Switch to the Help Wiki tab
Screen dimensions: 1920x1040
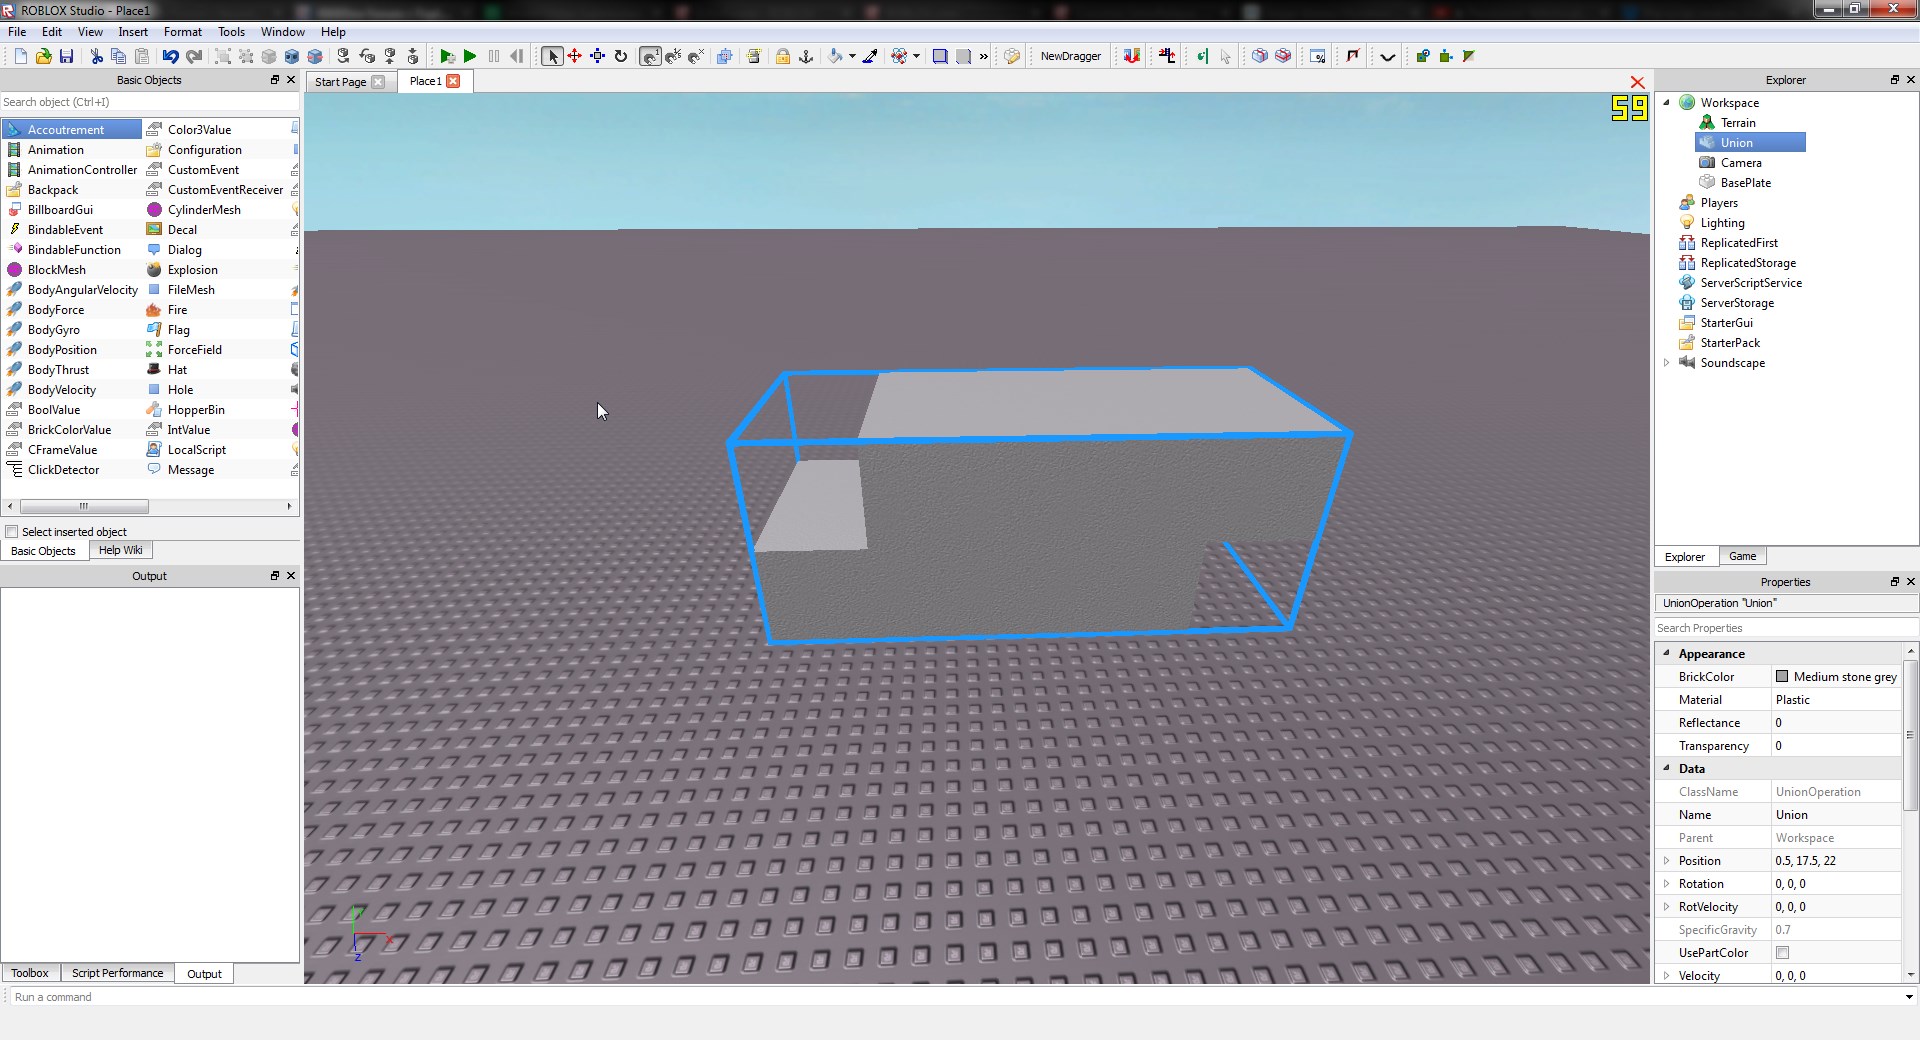pos(120,550)
